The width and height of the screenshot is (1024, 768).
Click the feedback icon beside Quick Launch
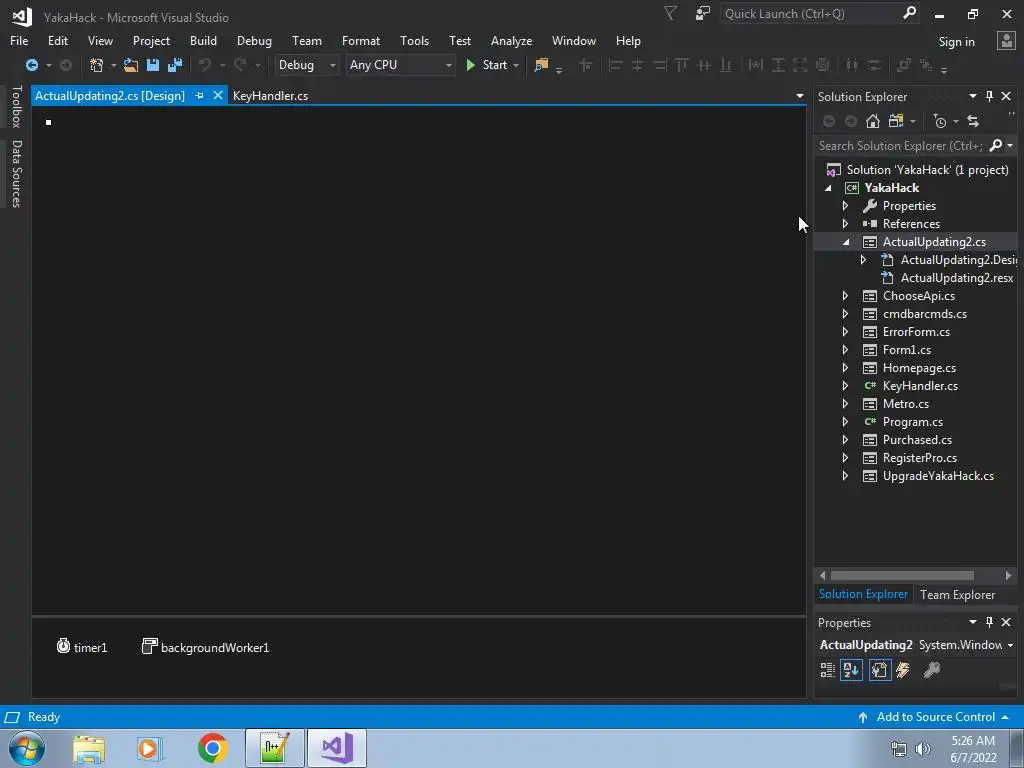click(x=703, y=13)
